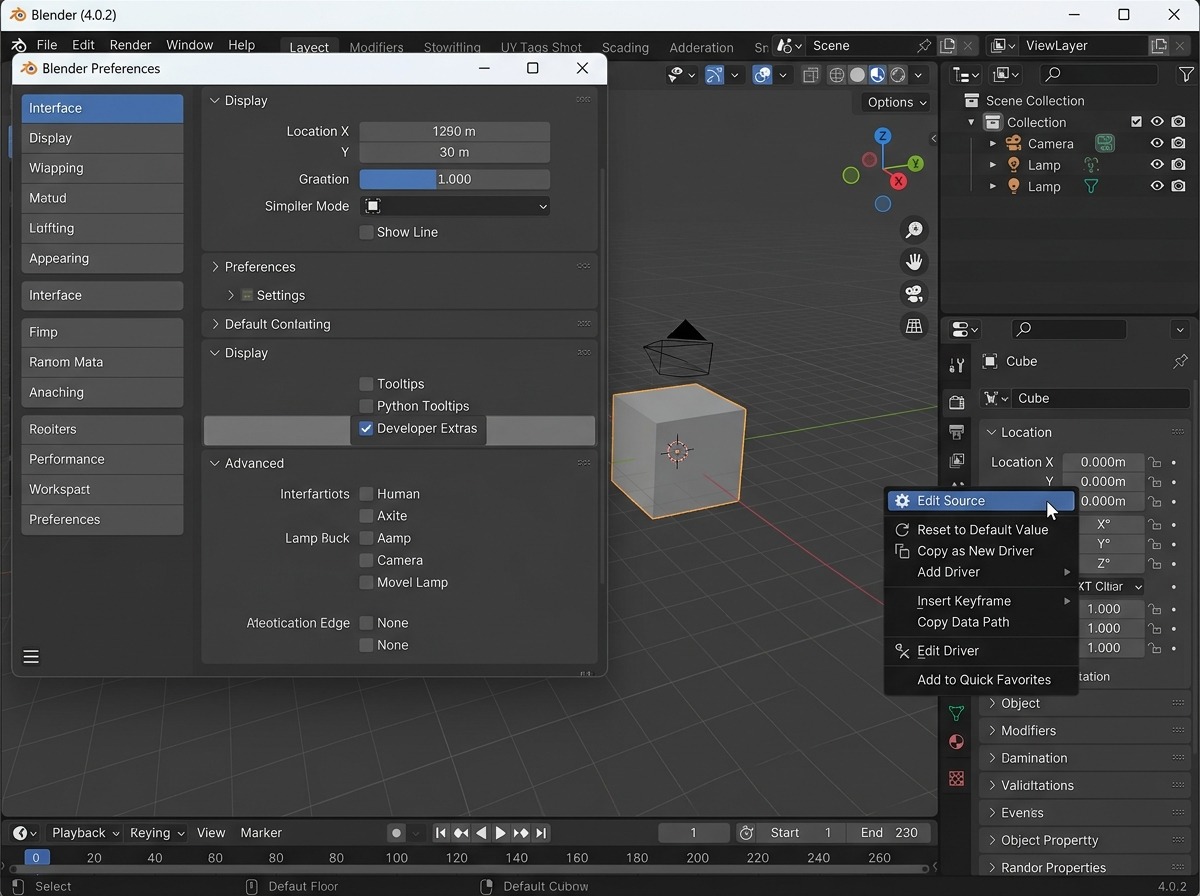Toggle the X-ray icon in the viewport header
This screenshot has width=1200, height=896.
[811, 75]
